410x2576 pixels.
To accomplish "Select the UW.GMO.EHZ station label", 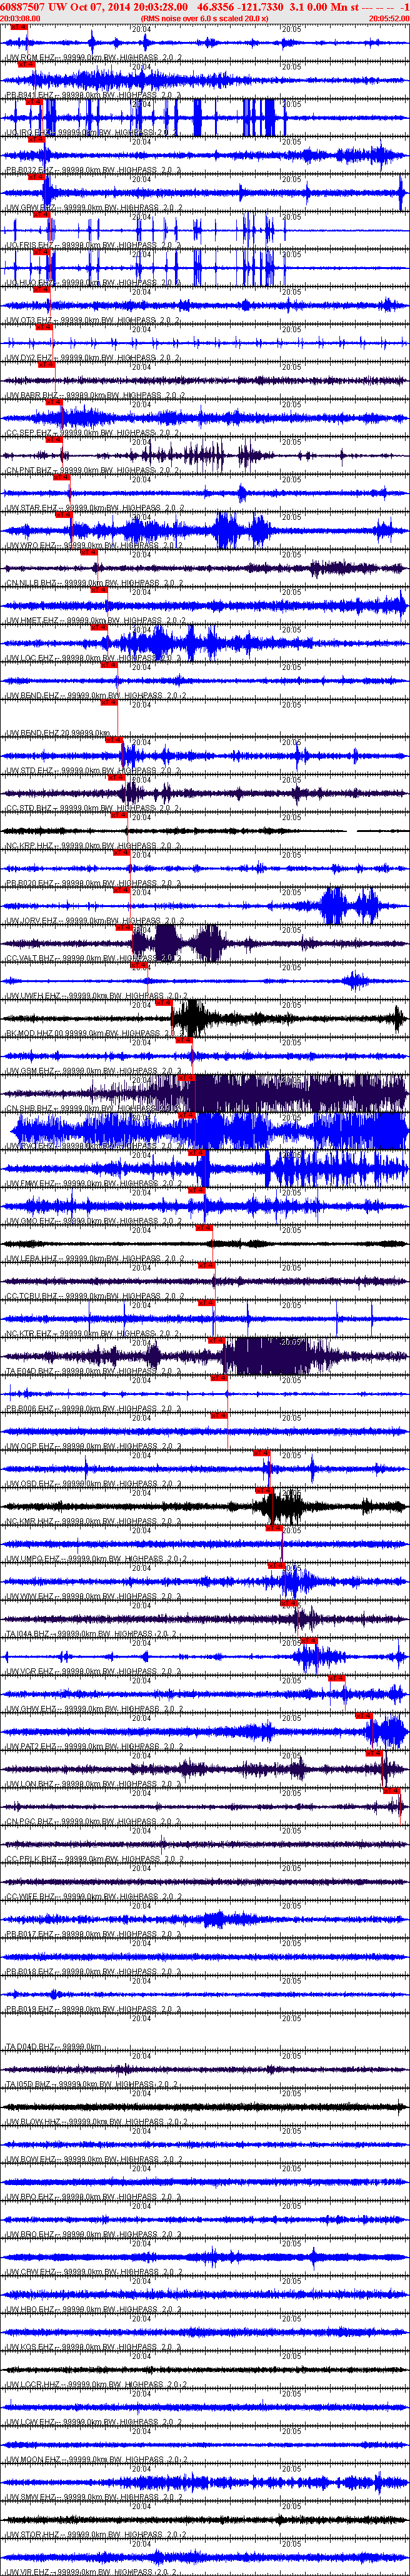I will 93,1221.
